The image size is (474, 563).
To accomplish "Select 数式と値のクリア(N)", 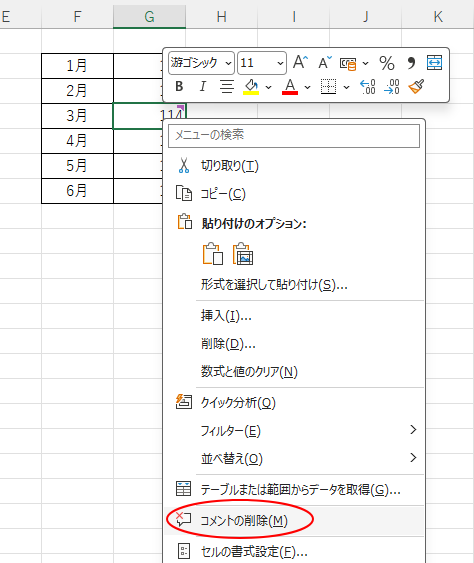I will pyautogui.click(x=294, y=372).
